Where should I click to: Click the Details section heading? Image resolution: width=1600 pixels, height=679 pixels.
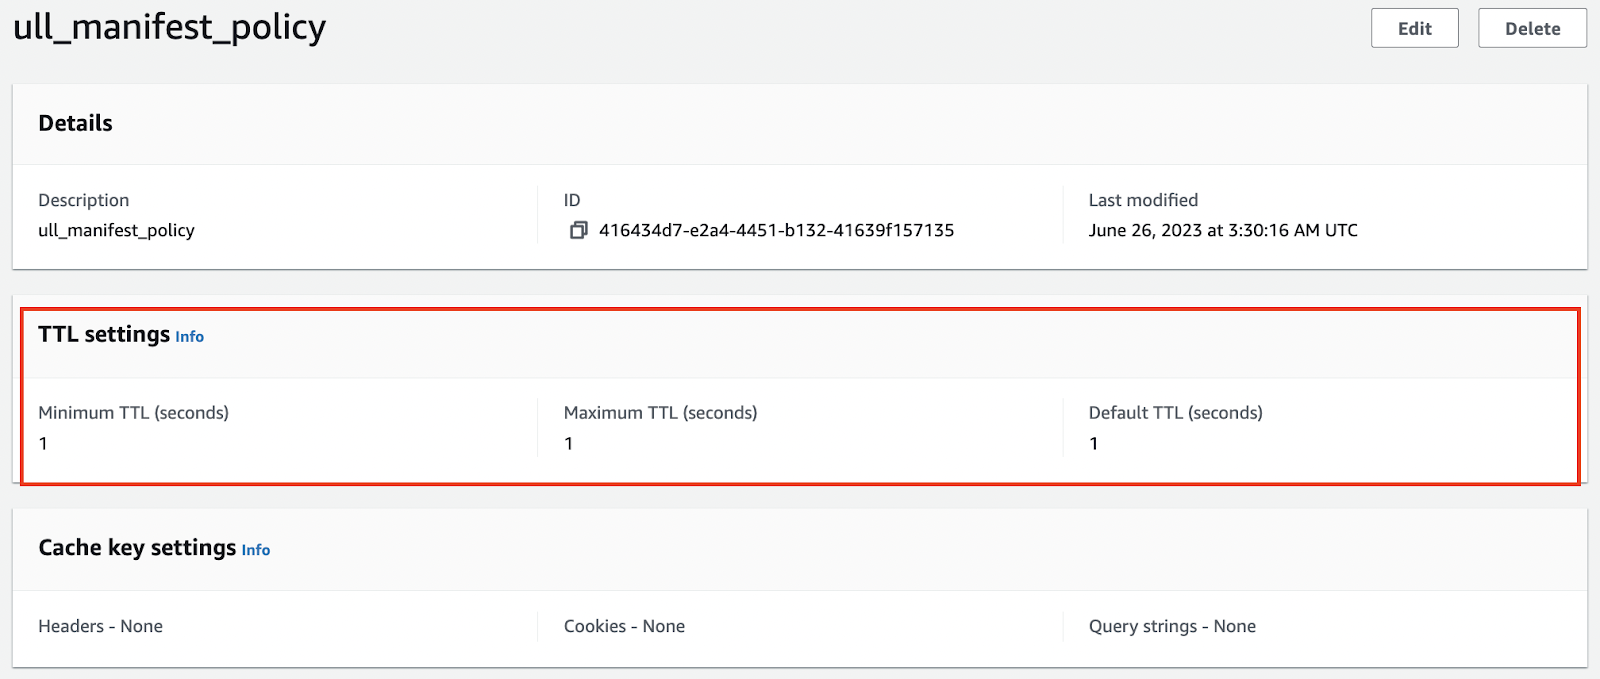tap(75, 123)
